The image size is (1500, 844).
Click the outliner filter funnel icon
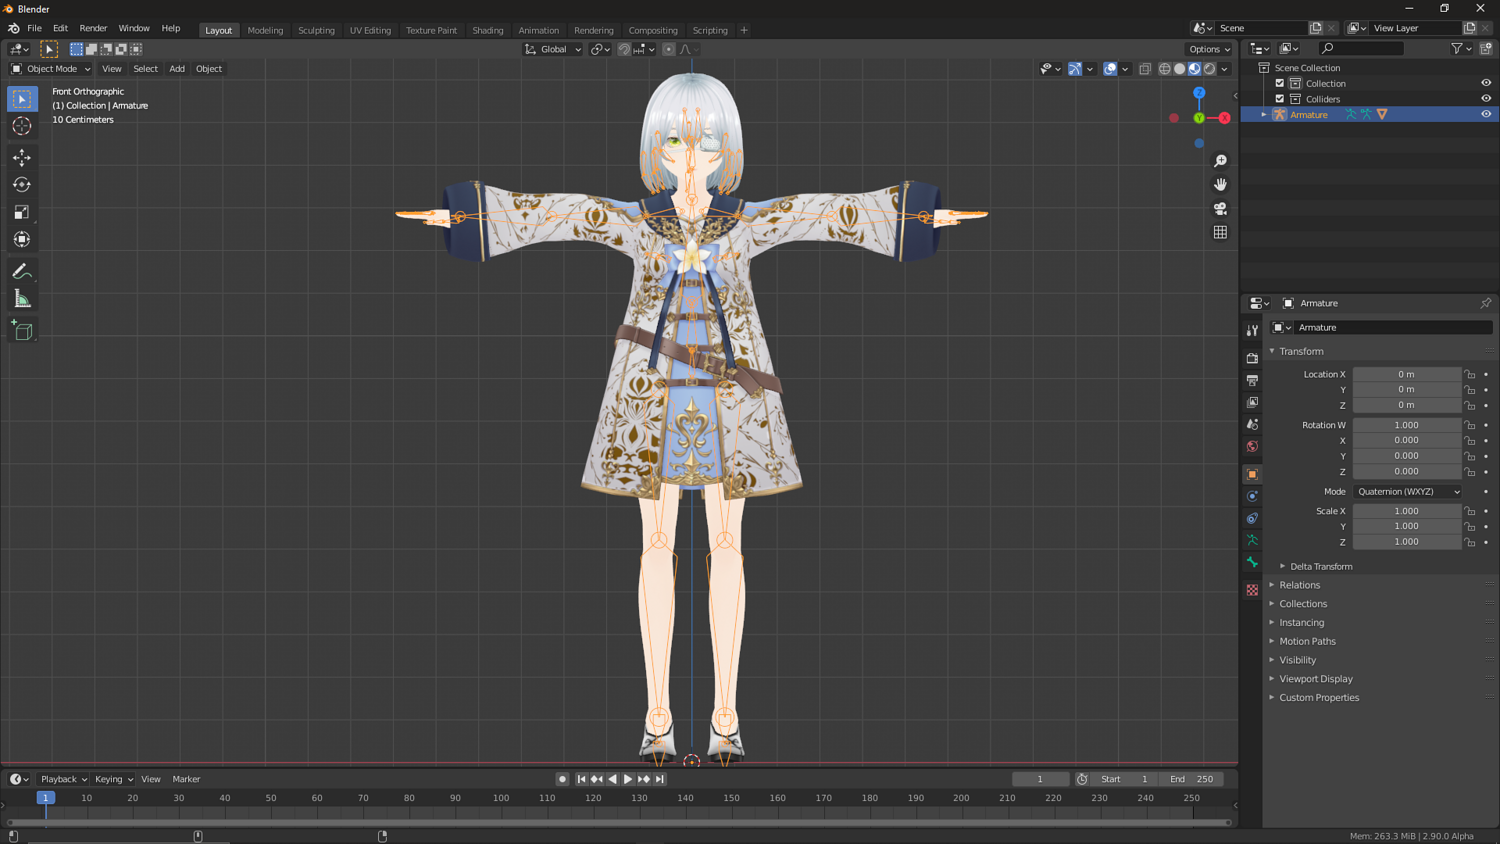[1457, 48]
